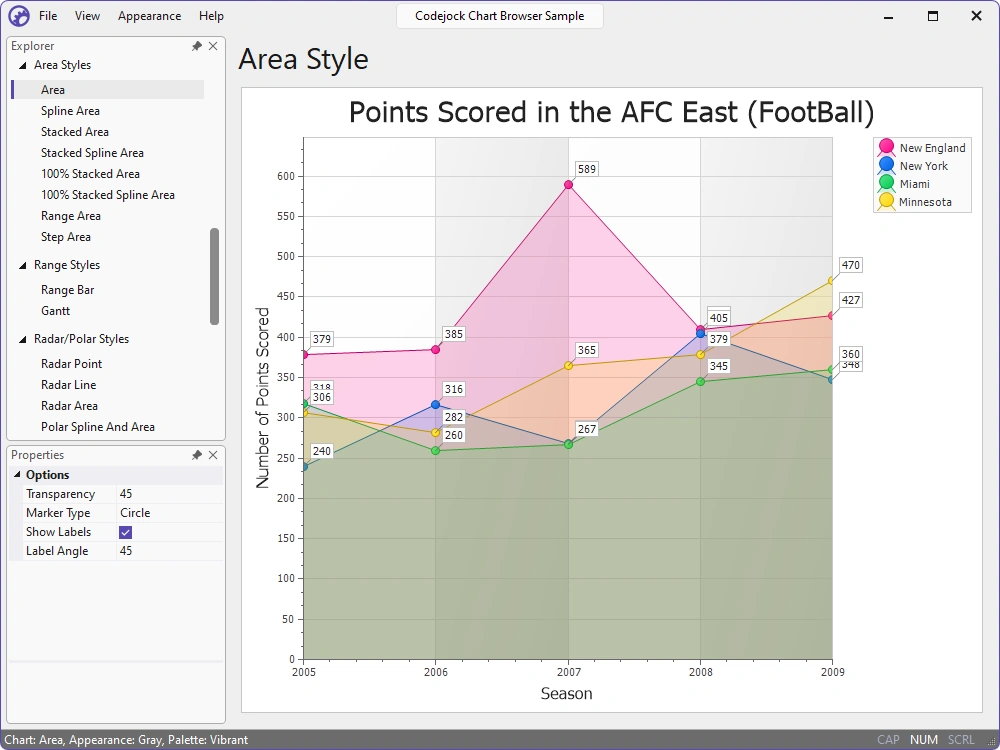Click the 365 Minnesota data label
Viewport: 1000px width, 750px height.
(586, 350)
